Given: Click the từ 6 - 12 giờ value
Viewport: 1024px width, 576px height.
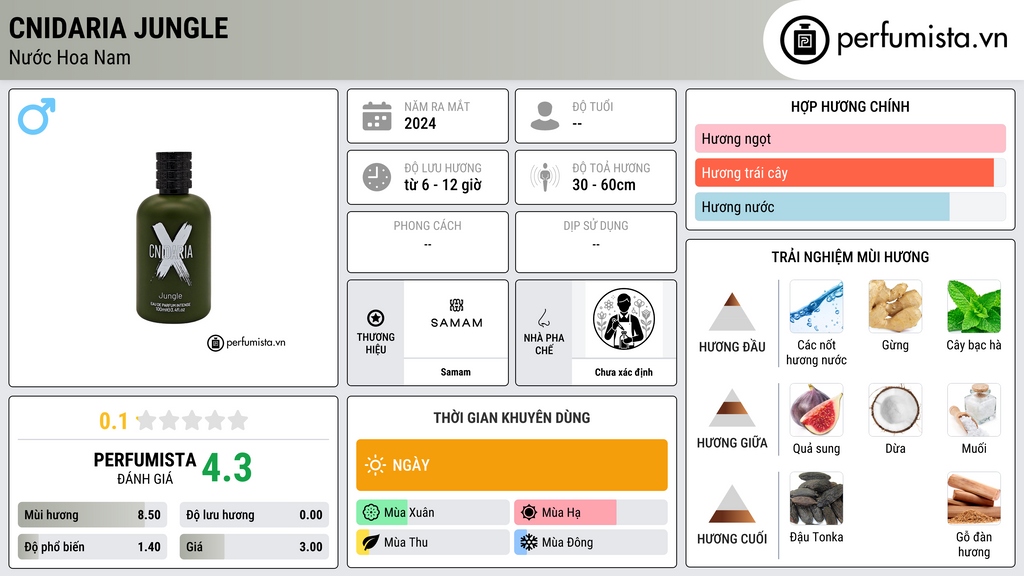Looking at the screenshot, I should 443,185.
